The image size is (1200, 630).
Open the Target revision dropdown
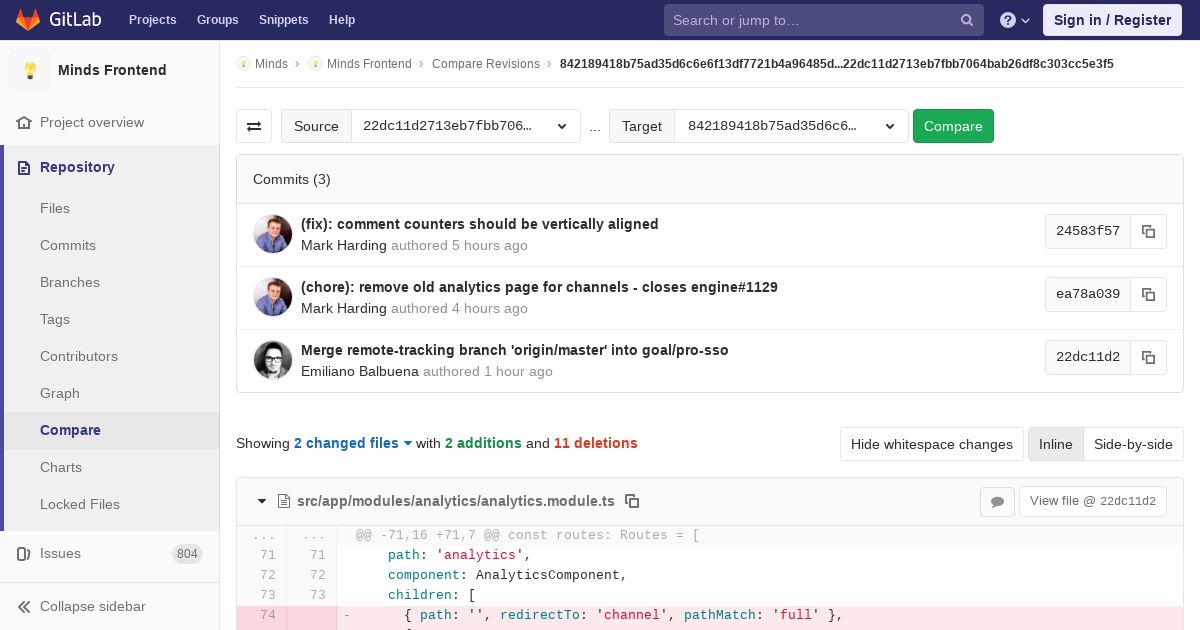click(x=791, y=126)
